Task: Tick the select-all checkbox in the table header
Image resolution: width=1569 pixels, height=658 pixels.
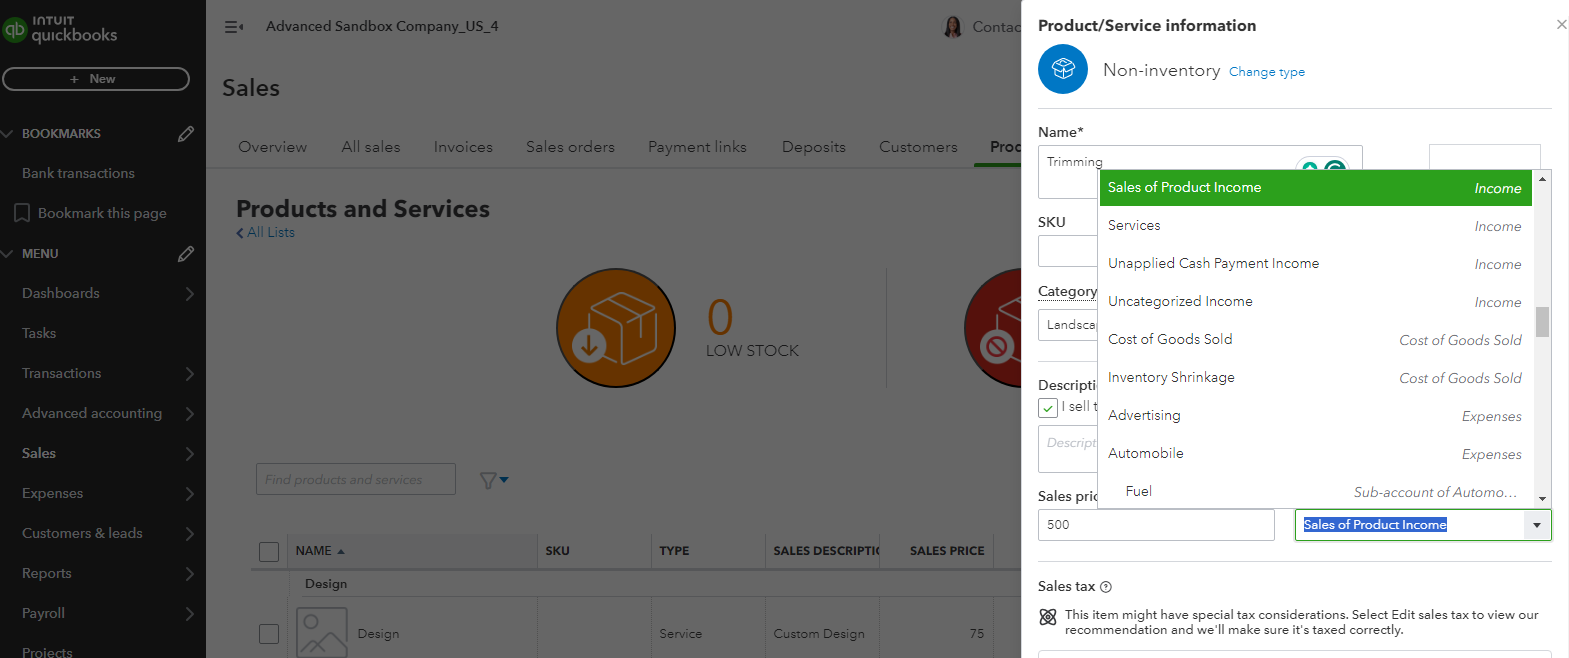Action: pos(269,552)
